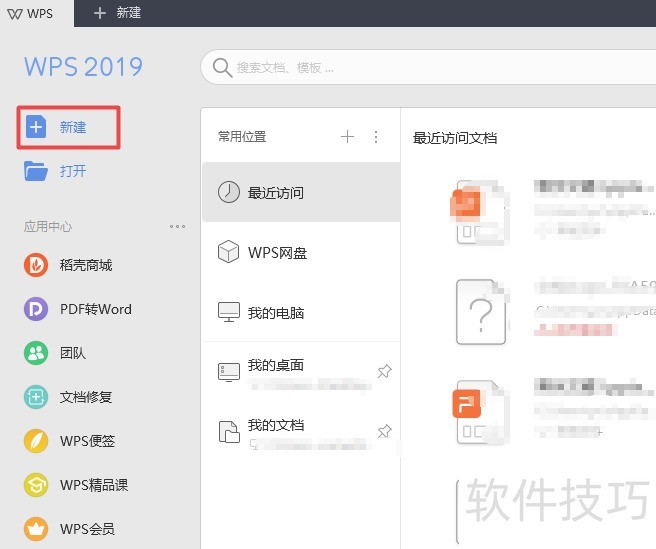Click the 应用中心 section label
The image size is (656, 549).
coord(48,226)
